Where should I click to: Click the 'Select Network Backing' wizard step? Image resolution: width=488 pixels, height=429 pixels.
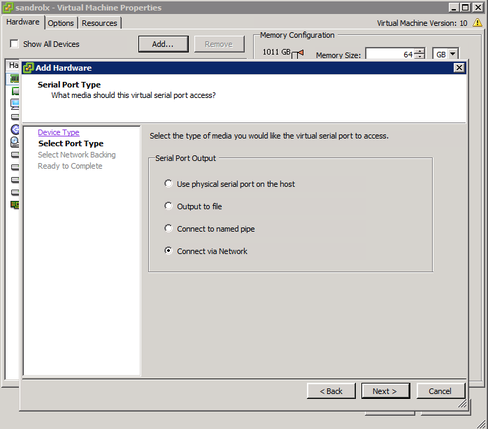[77, 155]
